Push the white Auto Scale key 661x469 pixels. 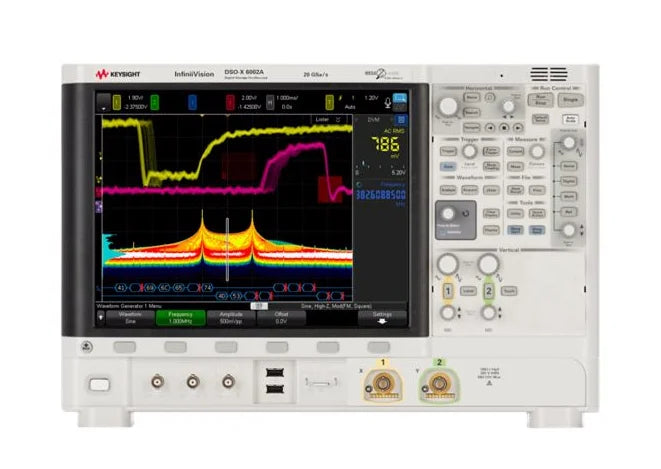570,119
